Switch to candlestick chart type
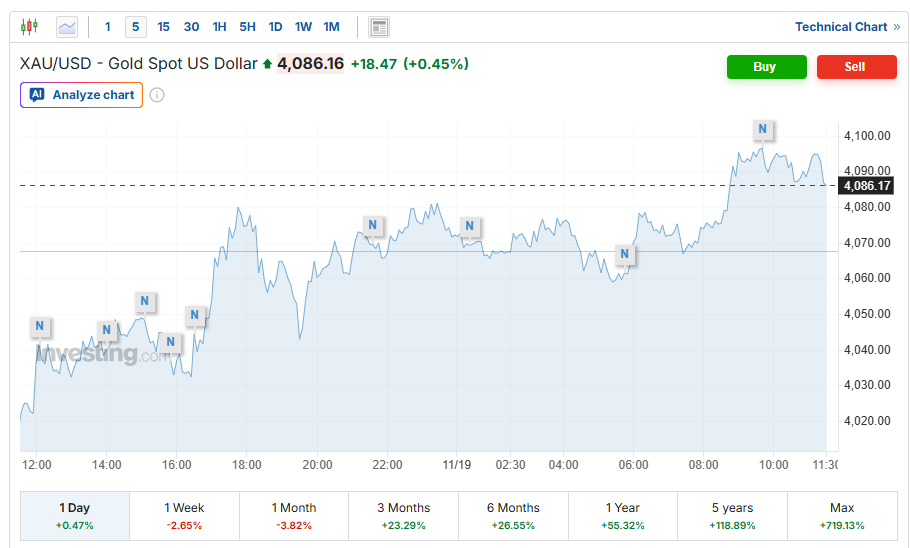Screen dimensions: 910x548 pos(30,27)
